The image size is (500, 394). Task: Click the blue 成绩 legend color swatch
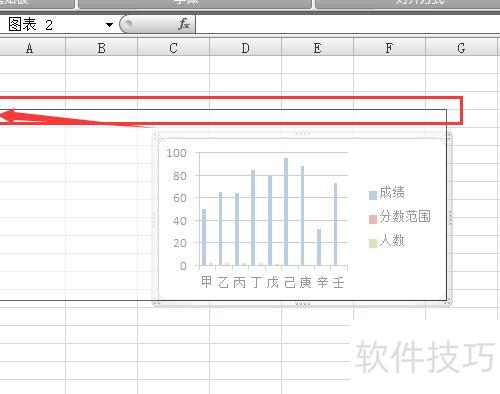pyautogui.click(x=373, y=195)
